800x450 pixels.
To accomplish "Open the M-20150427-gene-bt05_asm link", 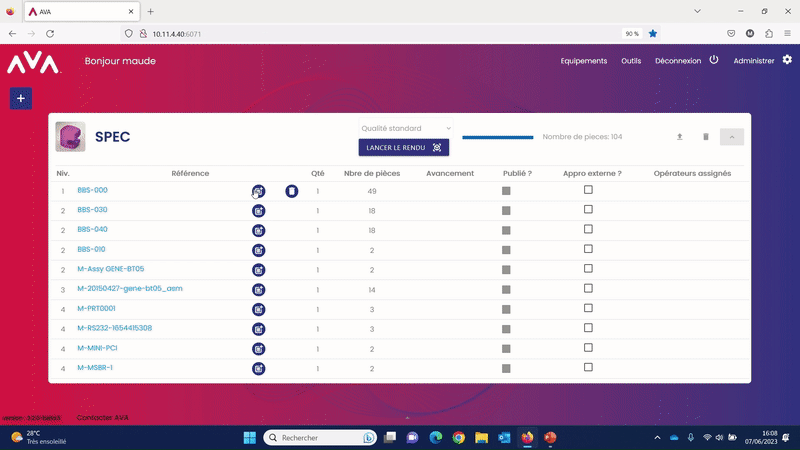I will 130,288.
